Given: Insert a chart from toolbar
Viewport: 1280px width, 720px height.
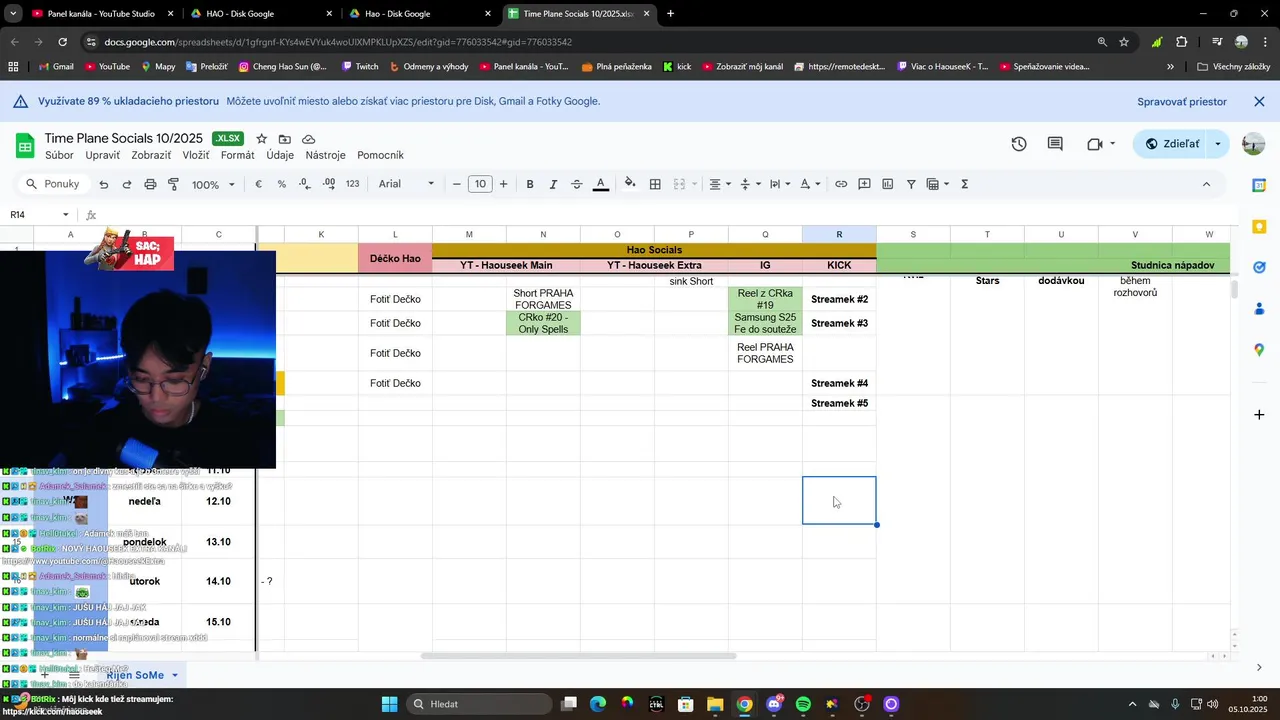Looking at the screenshot, I should 888,184.
